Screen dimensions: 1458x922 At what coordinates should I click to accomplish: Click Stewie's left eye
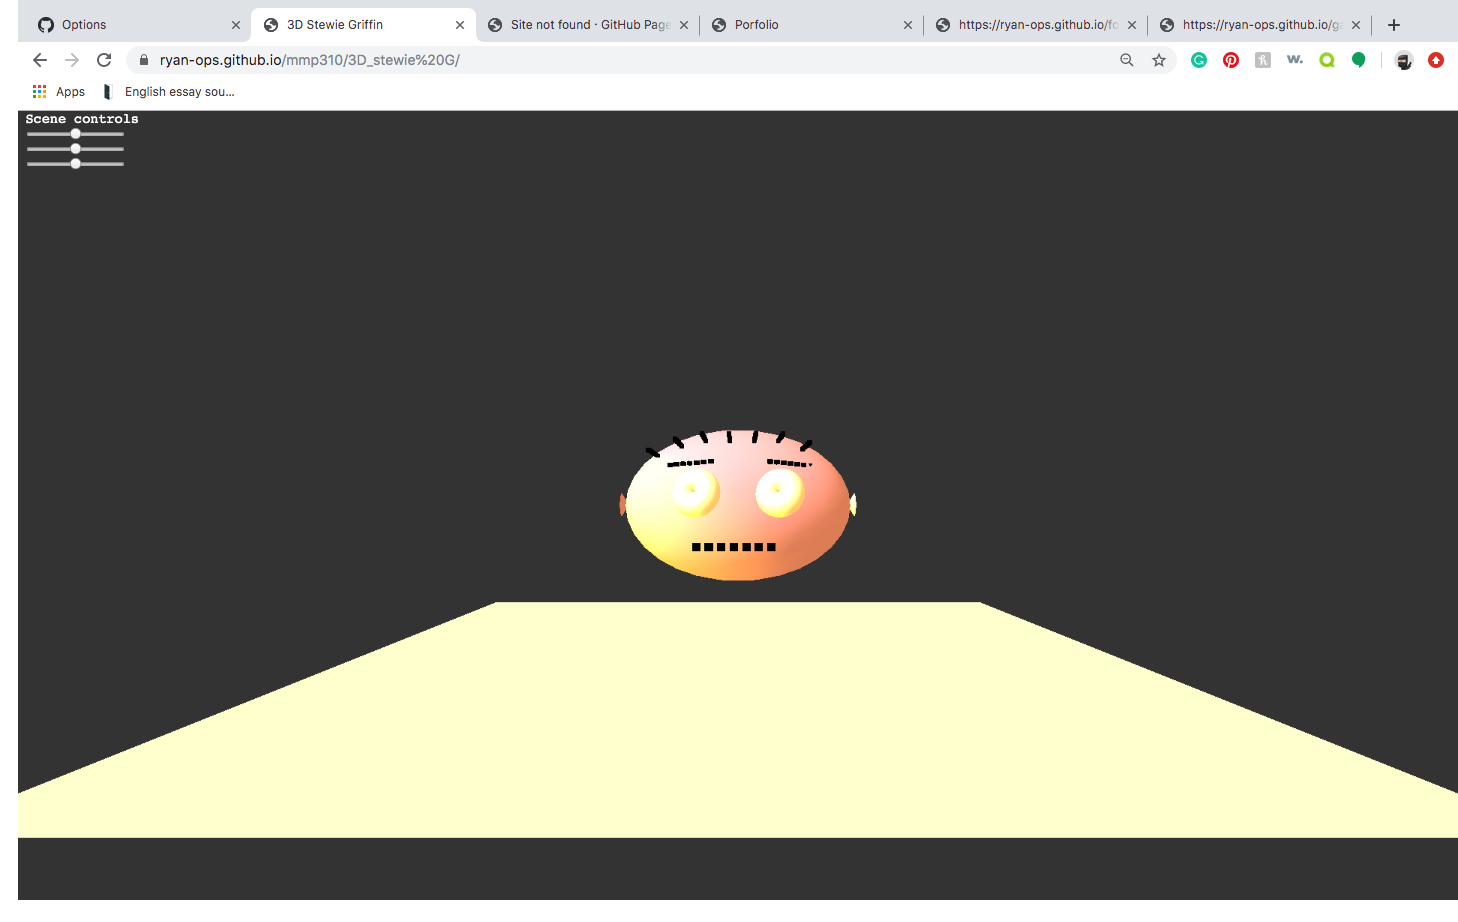coord(694,492)
